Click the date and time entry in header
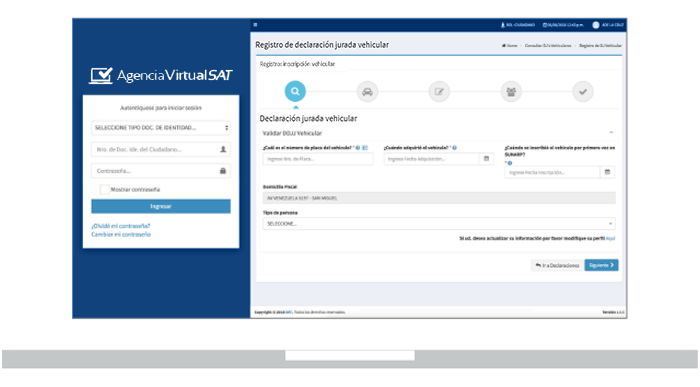Image resolution: width=700 pixels, height=387 pixels. coord(563,25)
